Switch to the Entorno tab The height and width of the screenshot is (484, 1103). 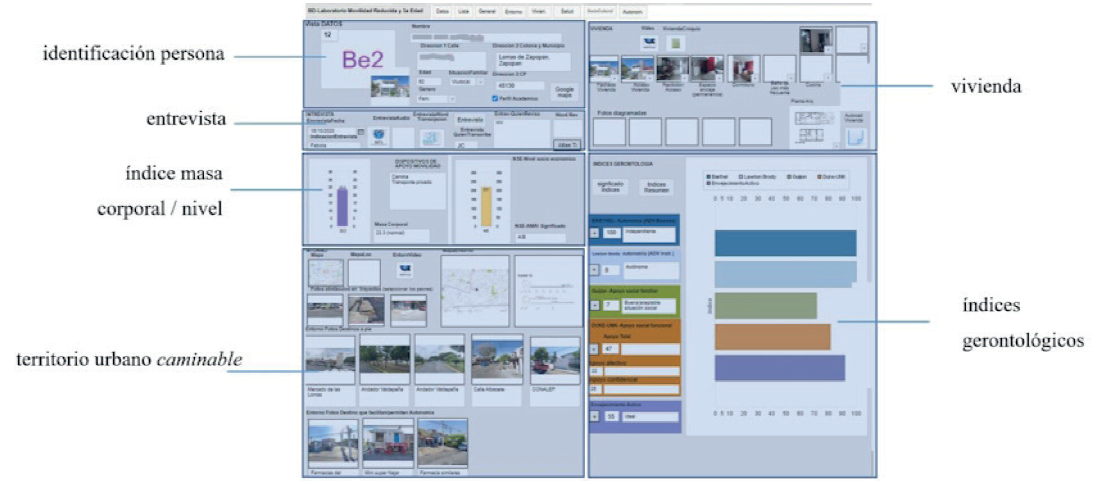pyautogui.click(x=514, y=11)
